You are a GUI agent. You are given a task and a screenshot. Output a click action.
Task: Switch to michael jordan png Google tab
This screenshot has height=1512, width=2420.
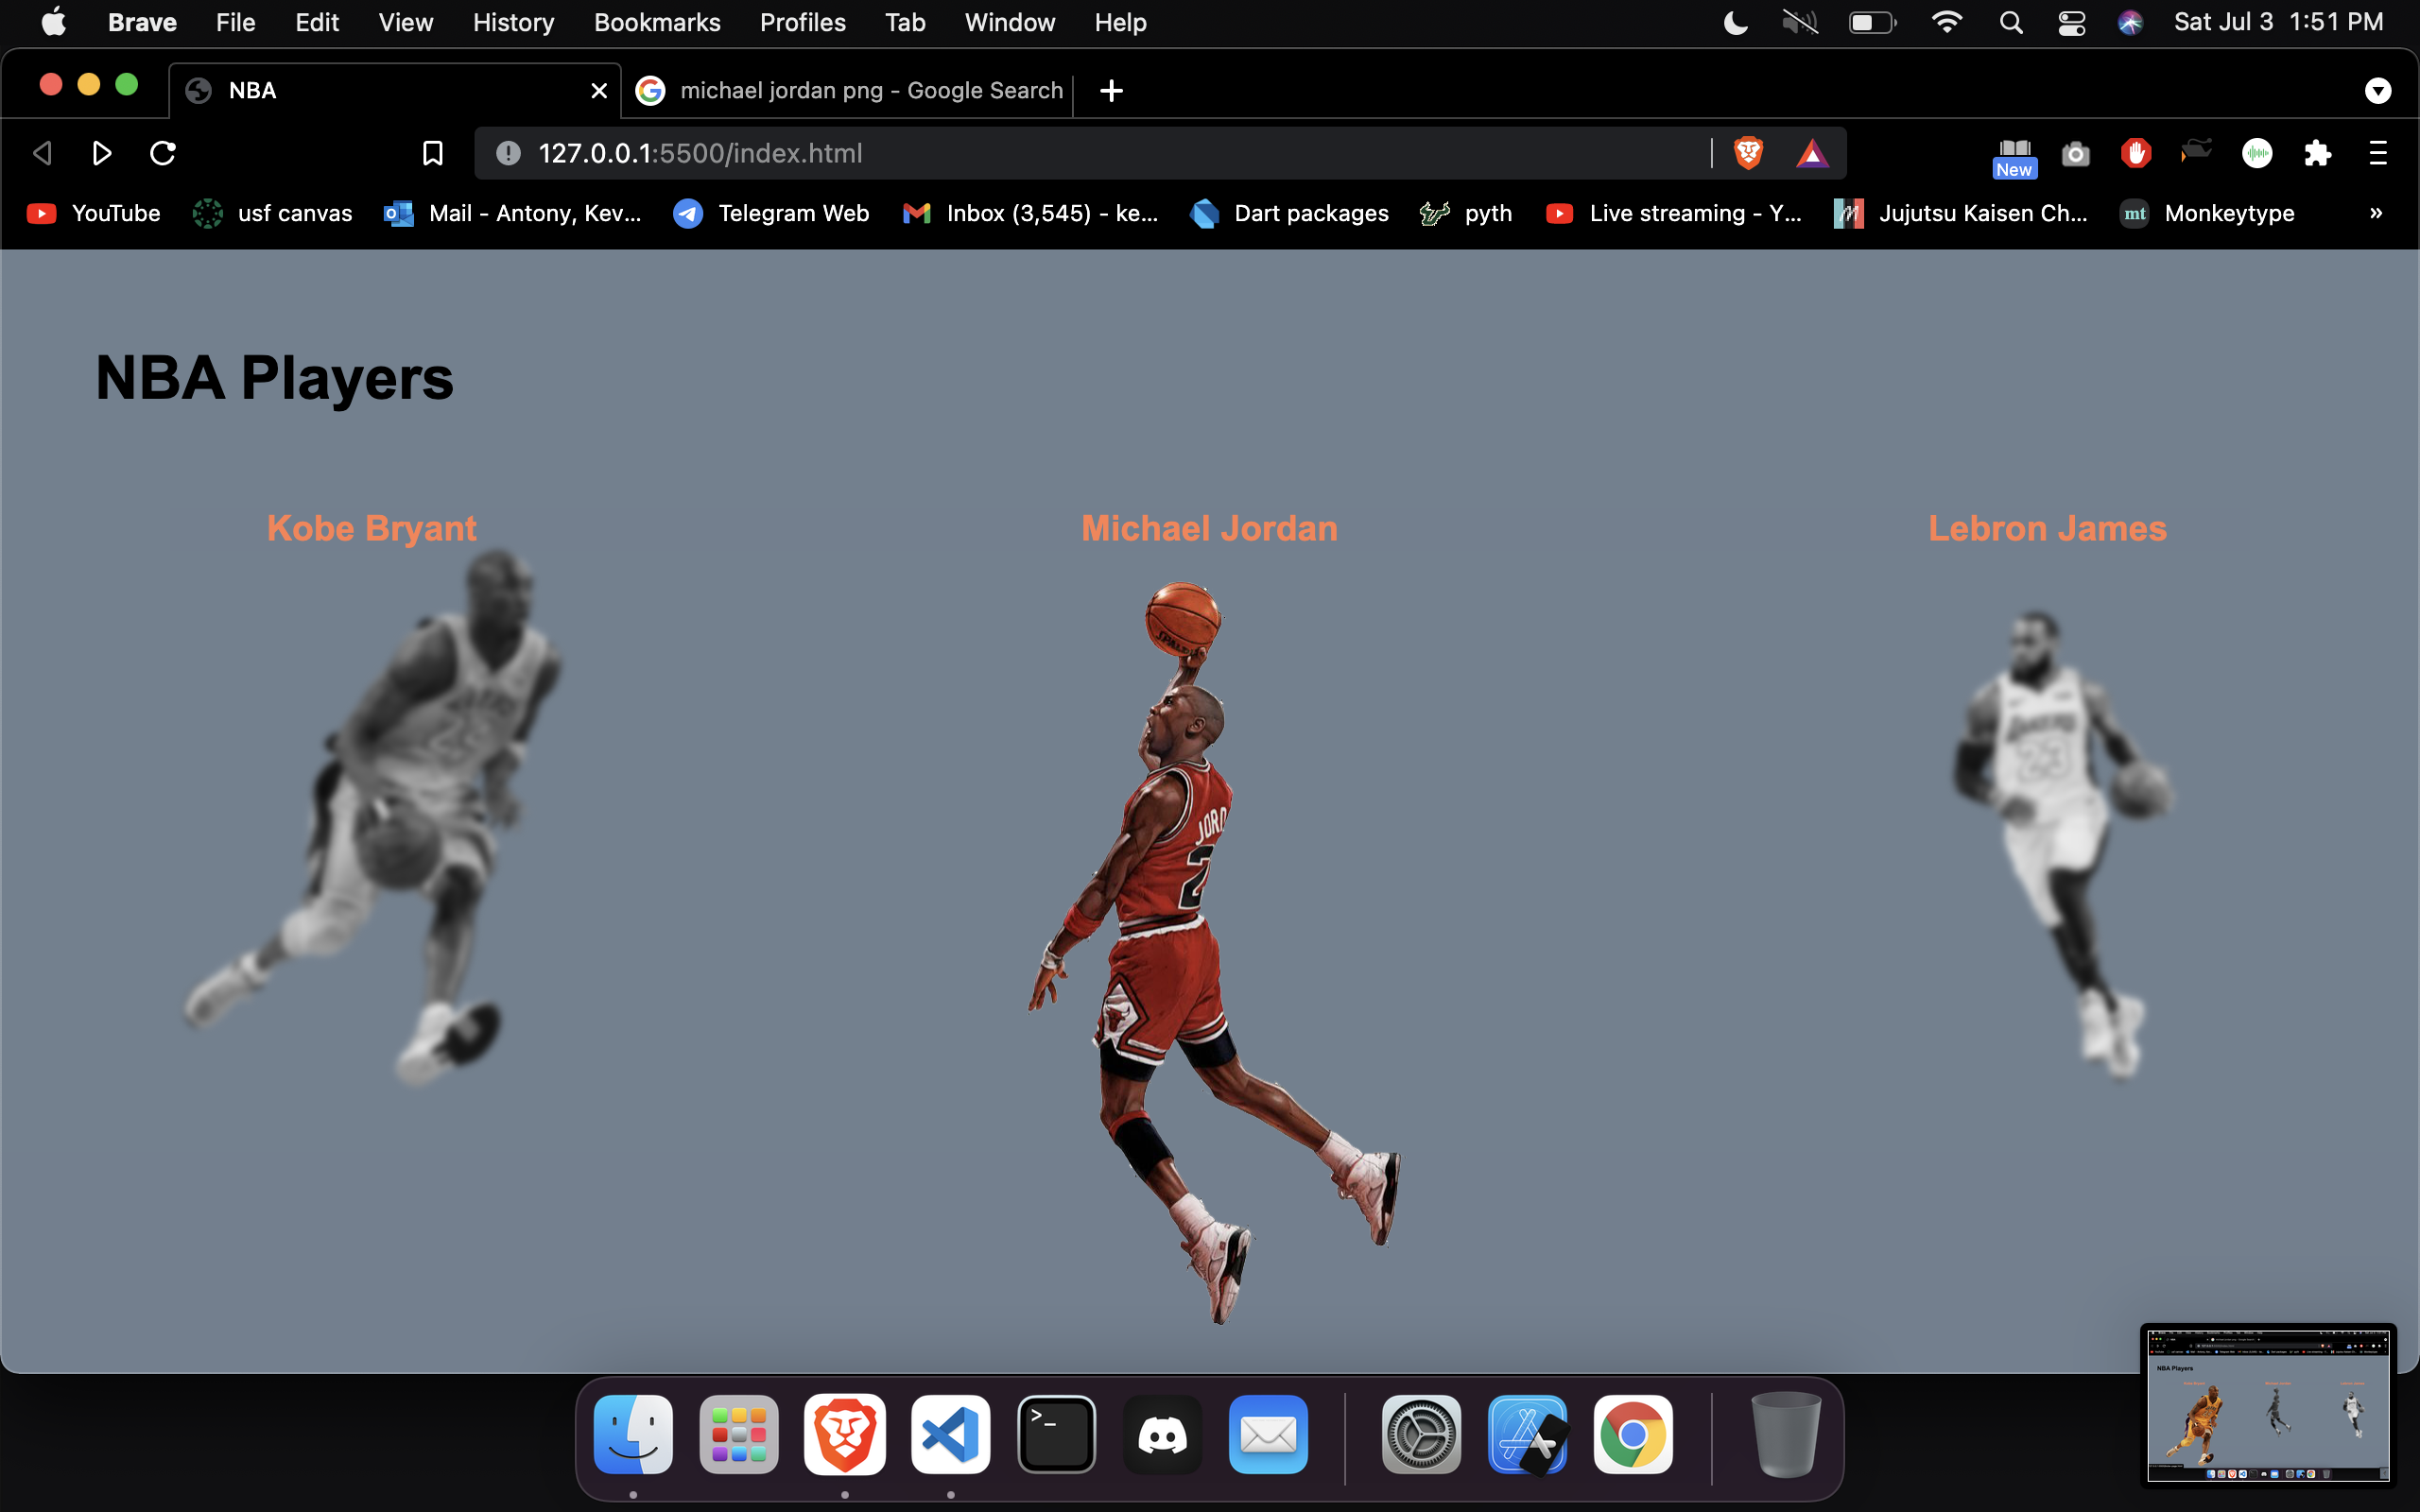point(850,91)
